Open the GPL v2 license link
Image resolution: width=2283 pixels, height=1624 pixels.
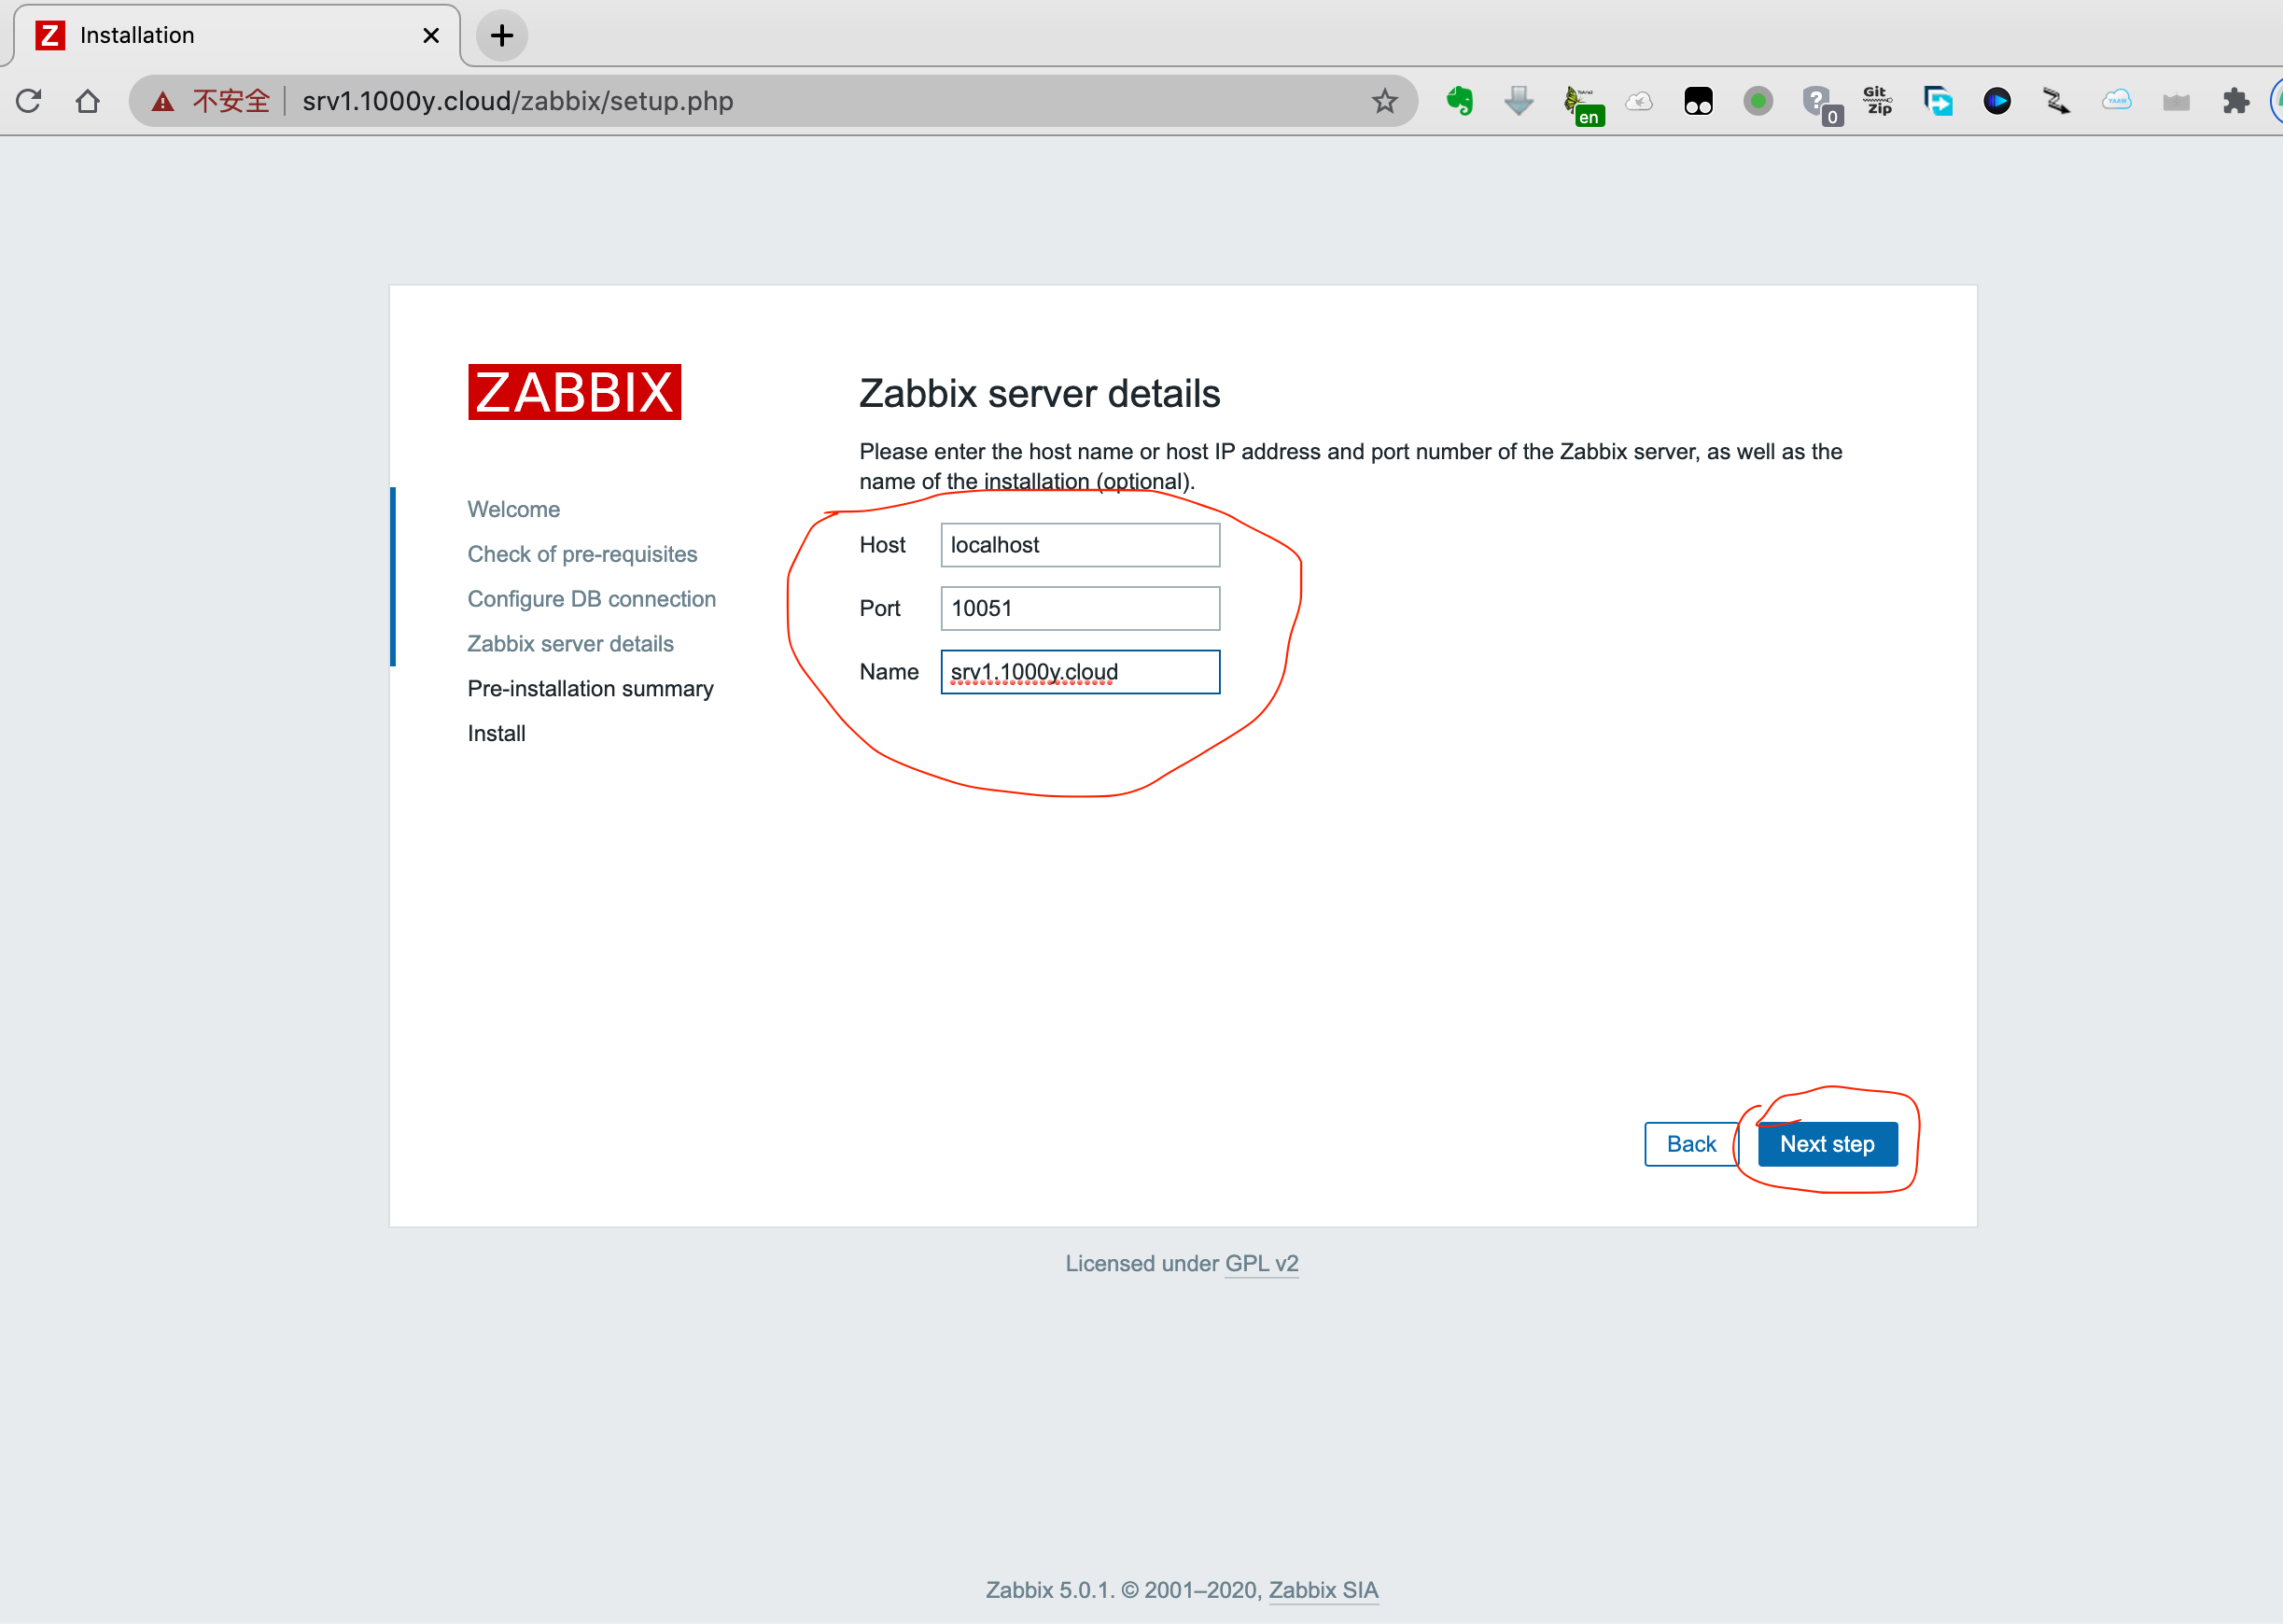click(x=1261, y=1263)
